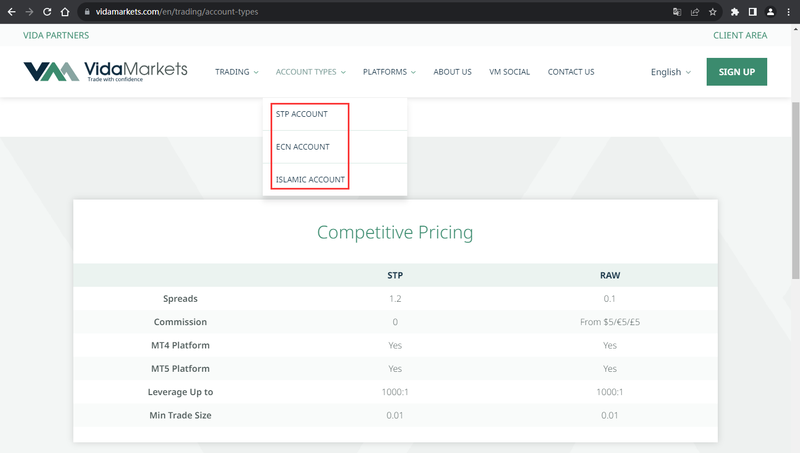
Task: Expand the ACCOUNT TYPES menu
Action: 311,72
